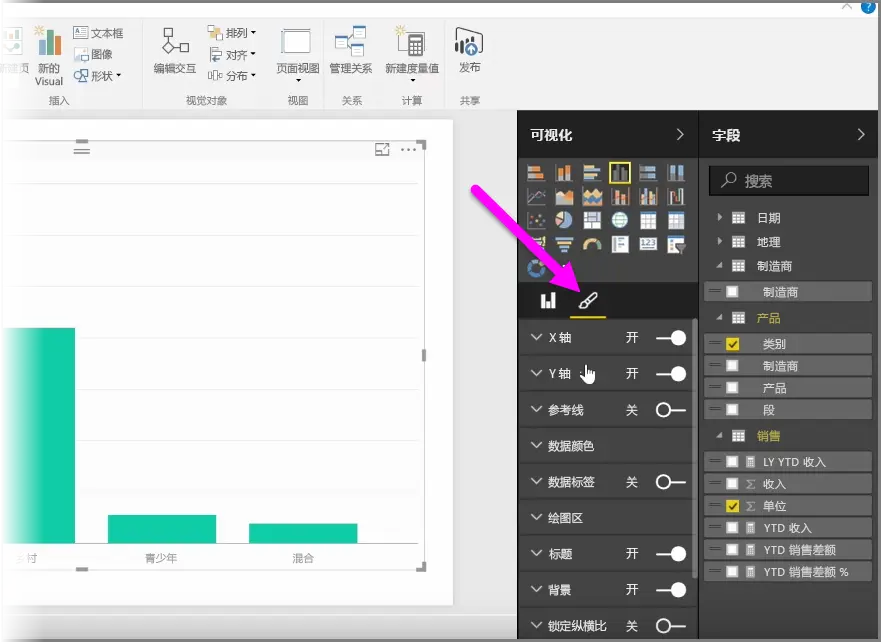Select the pie chart visualization

[564, 220]
